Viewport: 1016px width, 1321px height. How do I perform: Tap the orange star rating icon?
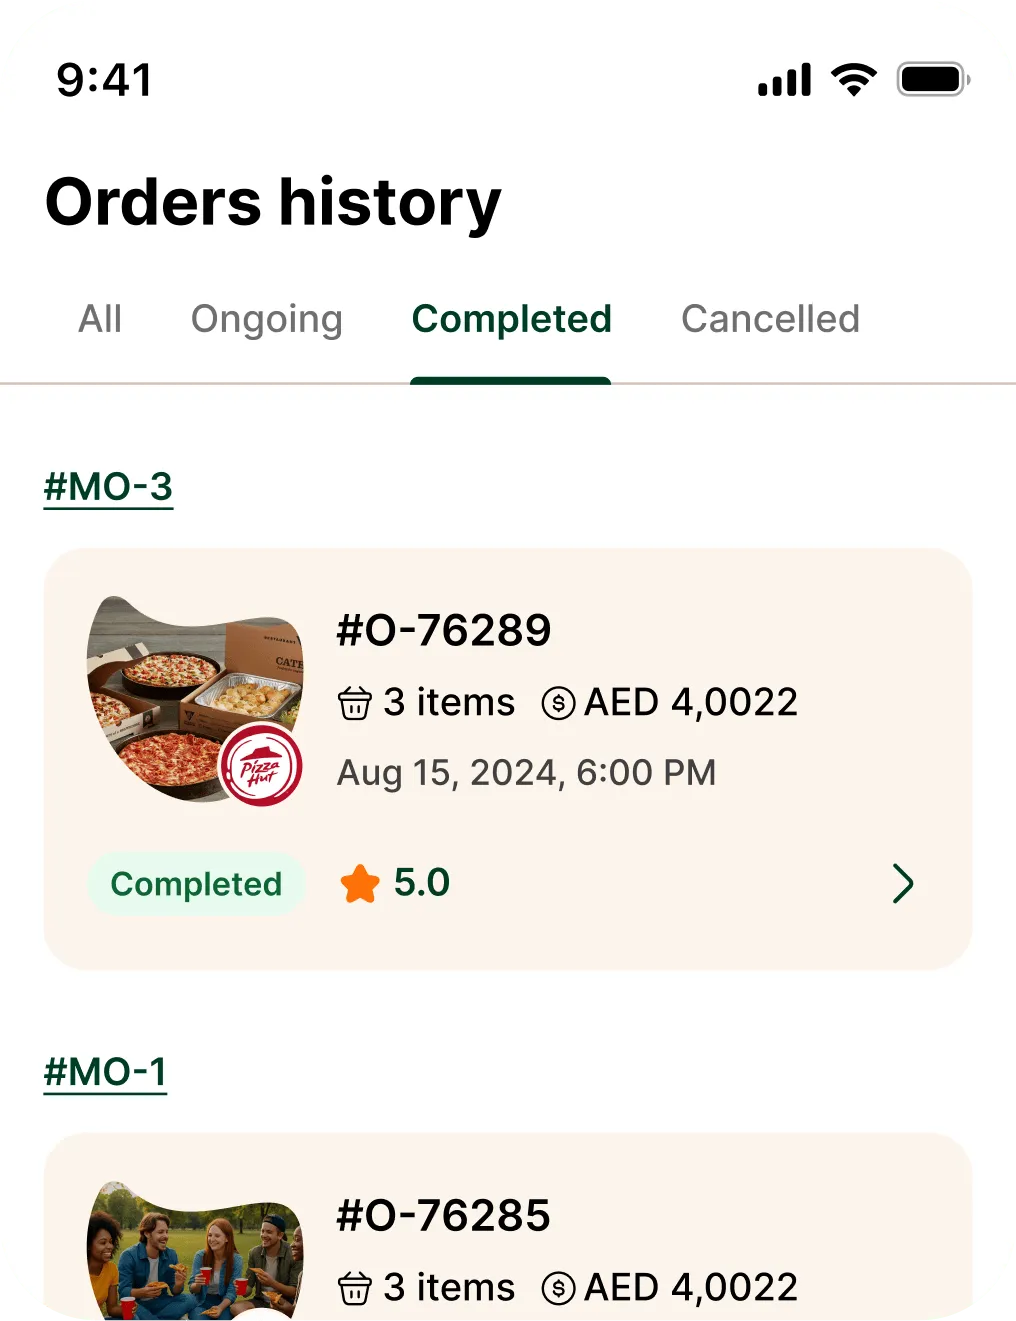(360, 884)
